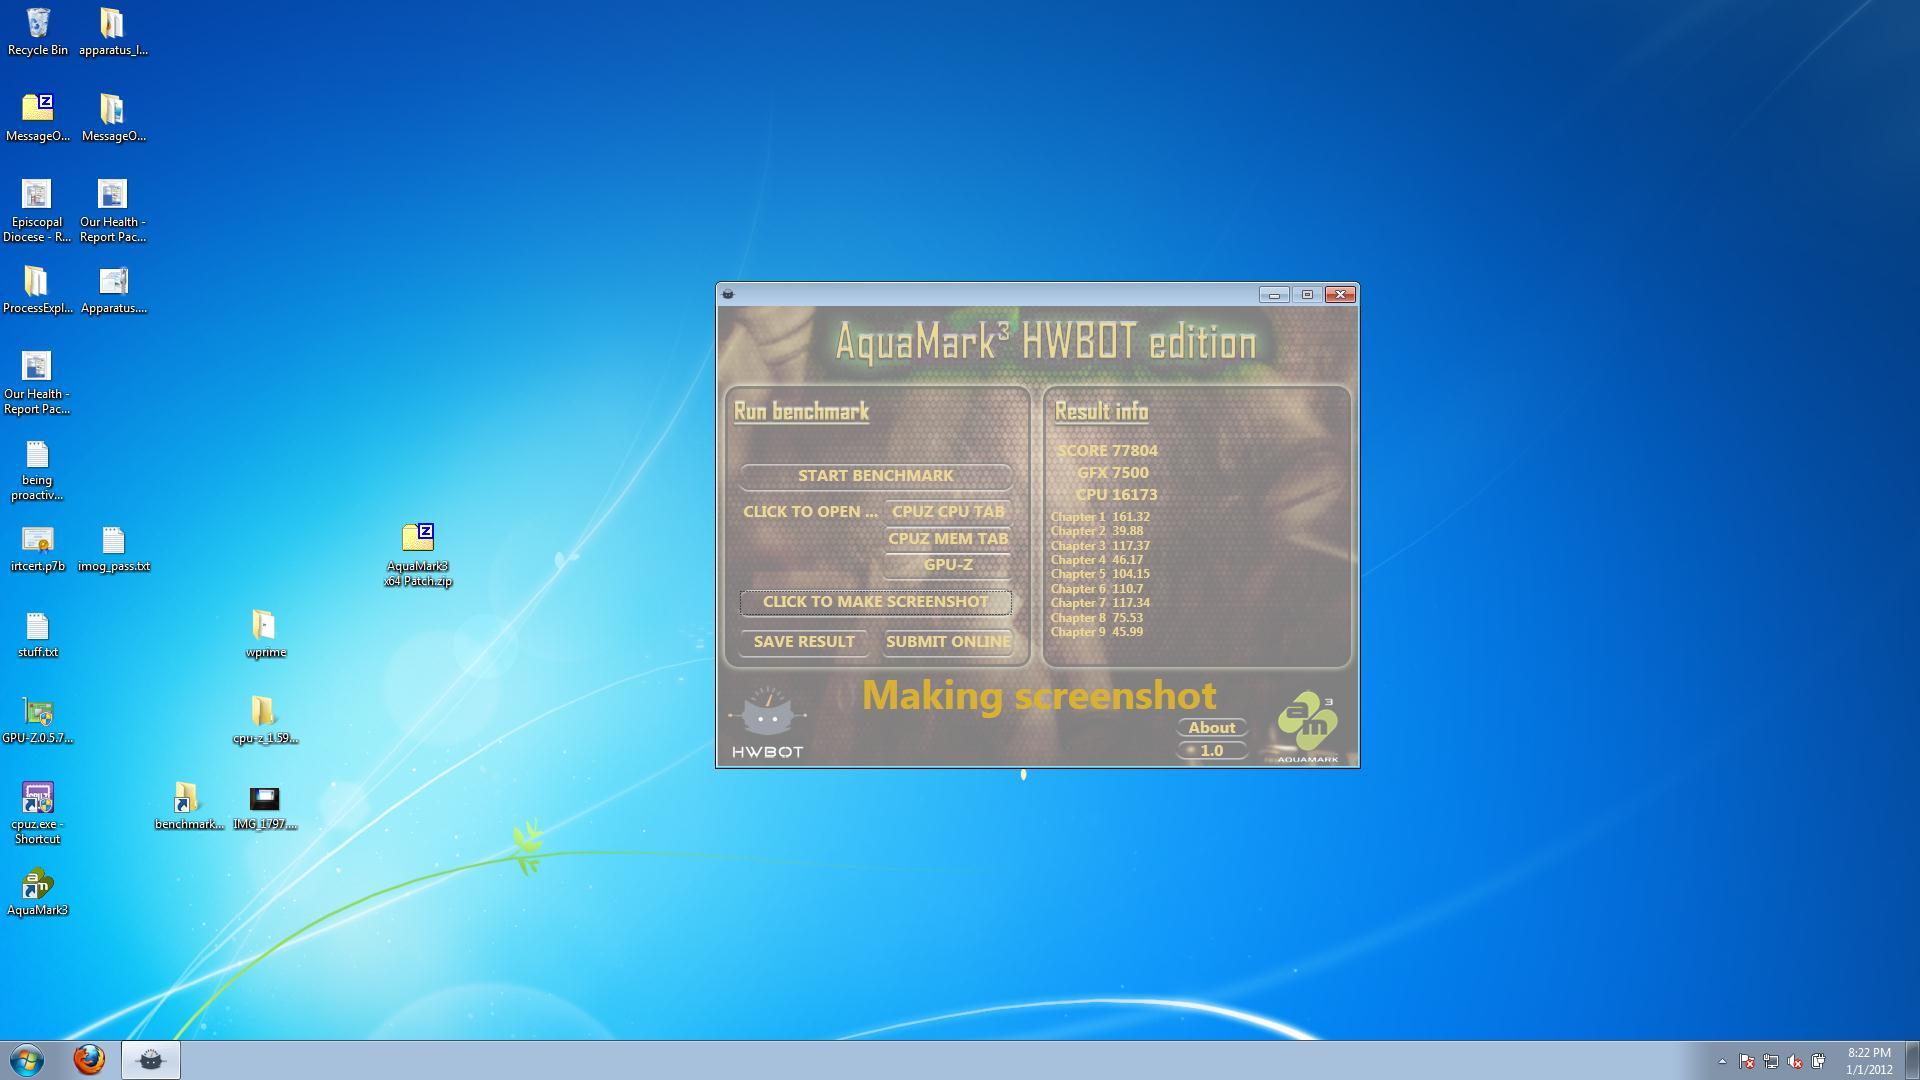Click the network tray icon
Viewport: 1920px width, 1080px height.
coord(1770,1061)
